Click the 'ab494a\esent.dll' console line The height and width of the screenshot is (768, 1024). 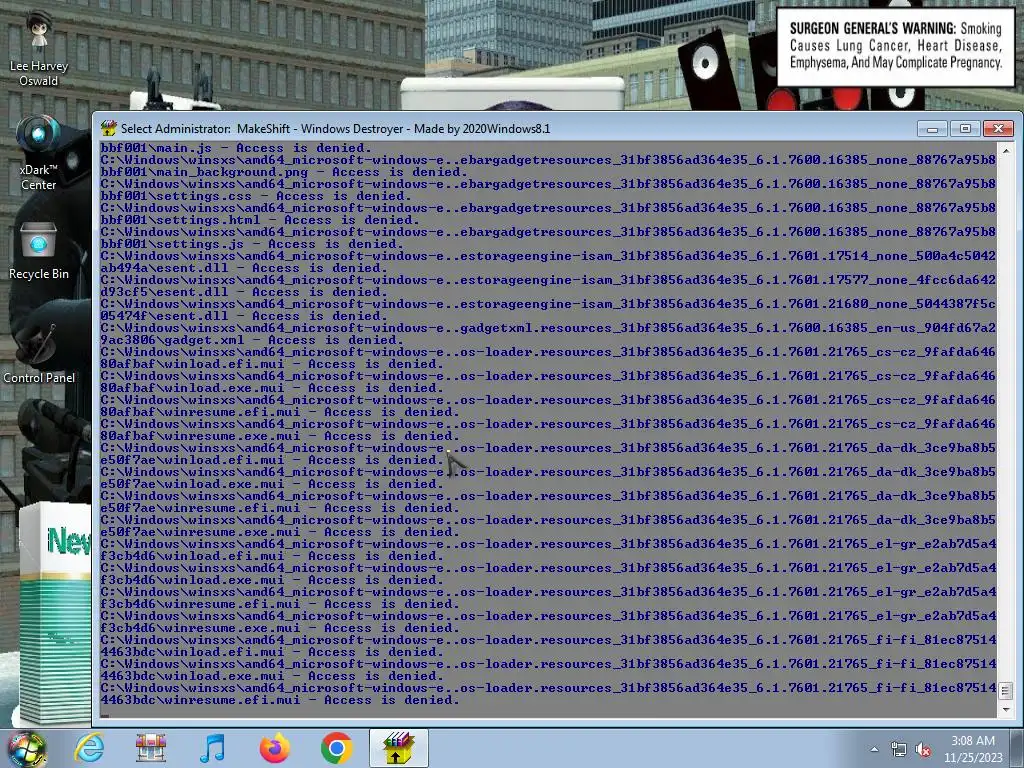coord(244,268)
